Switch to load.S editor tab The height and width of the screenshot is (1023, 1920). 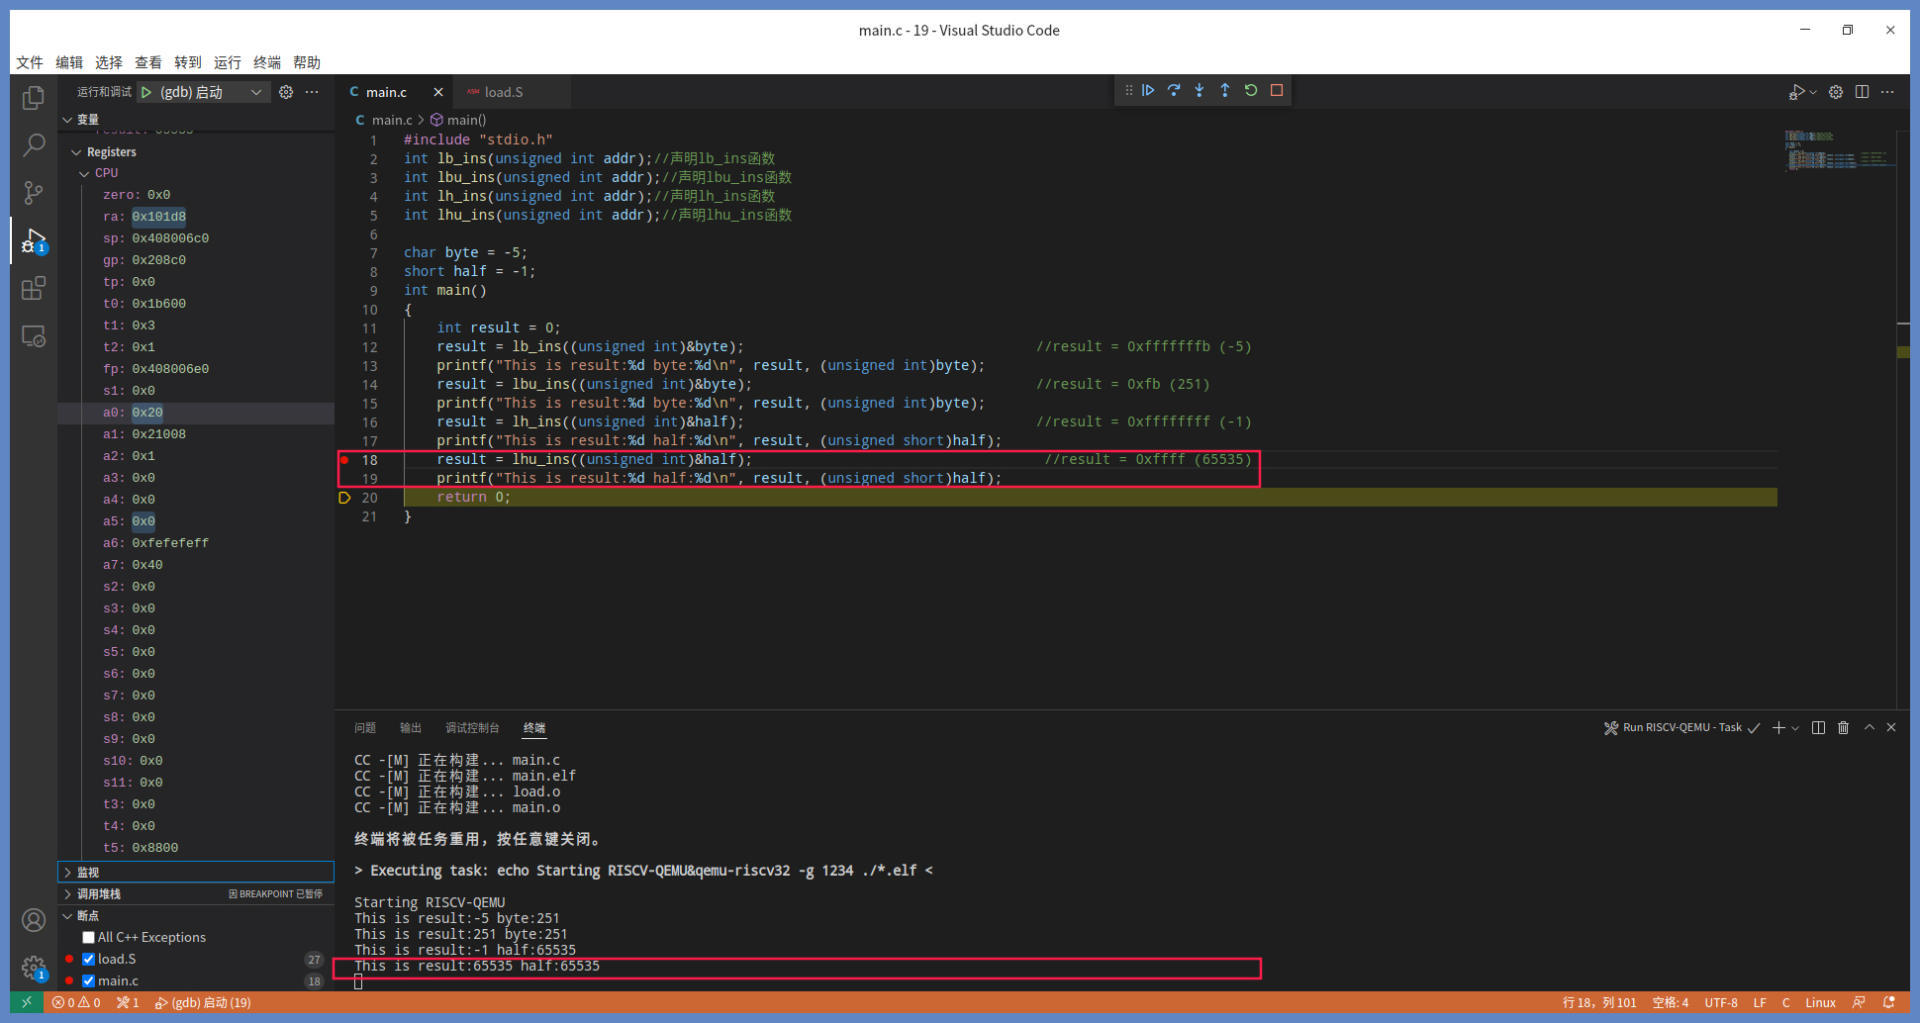click(503, 93)
